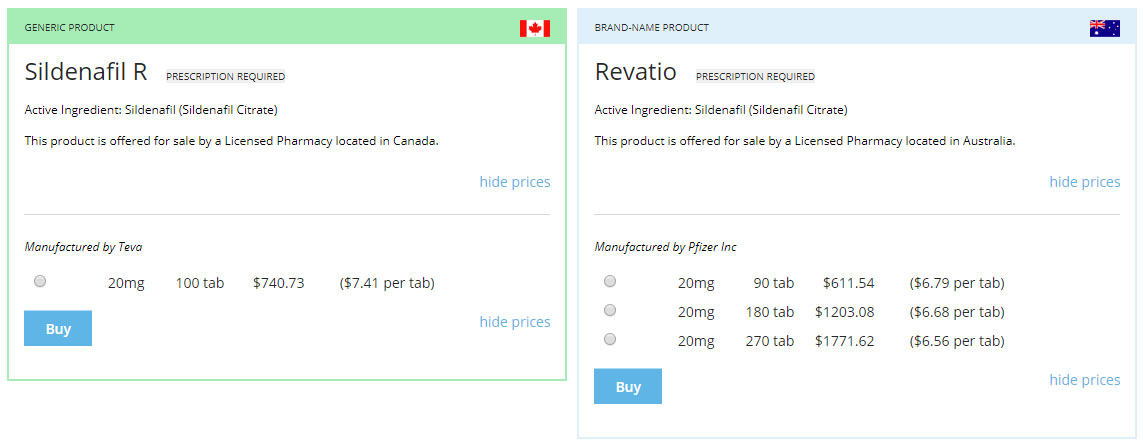Click the Prescription Required badge next to Sildenafil R
The image size is (1143, 445).
pyautogui.click(x=225, y=77)
